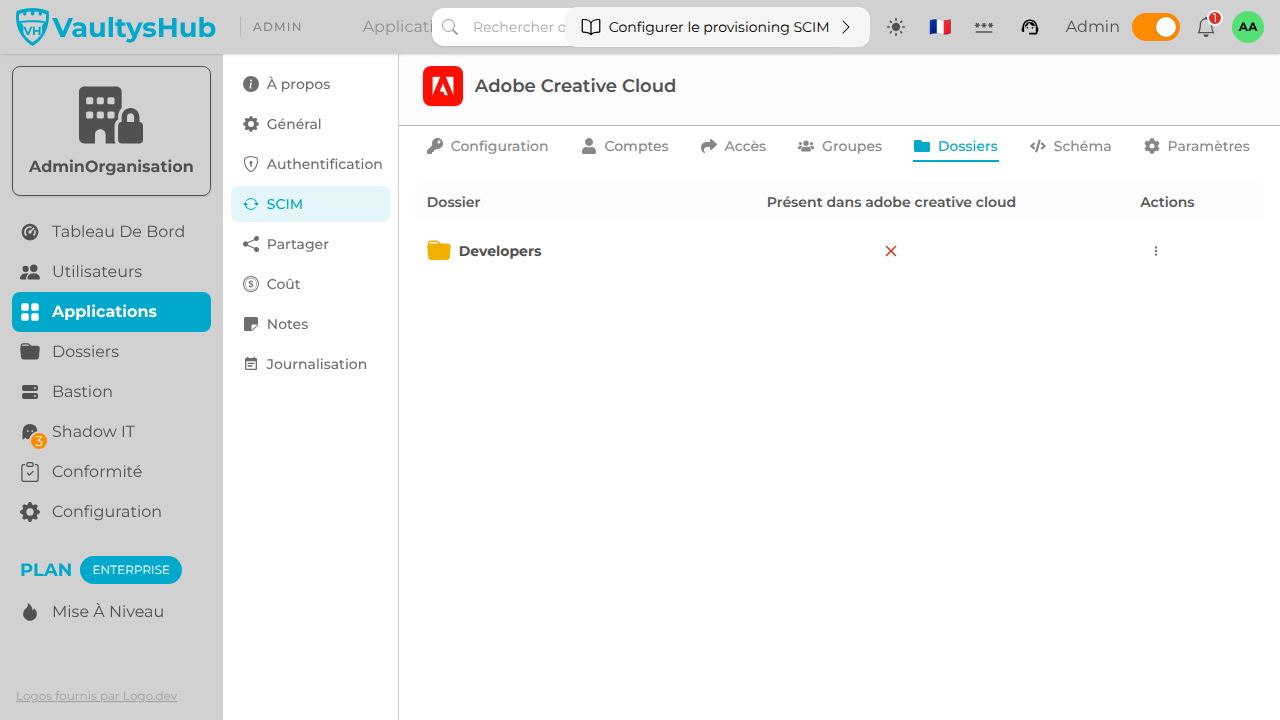
Task: Open the Developers folder row
Action: click(x=839, y=251)
